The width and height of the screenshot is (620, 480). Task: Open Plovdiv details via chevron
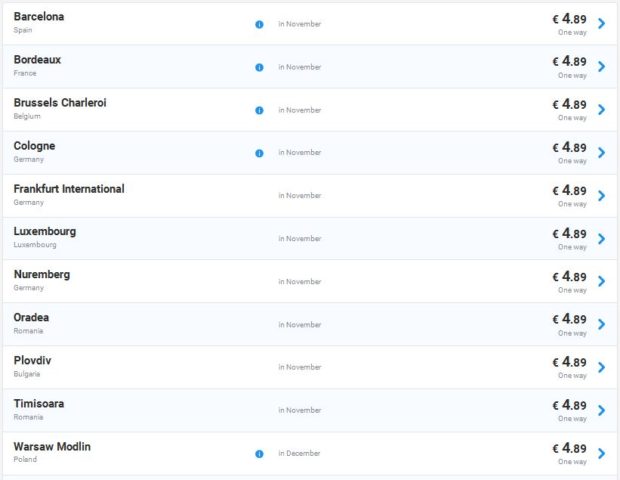click(x=601, y=368)
